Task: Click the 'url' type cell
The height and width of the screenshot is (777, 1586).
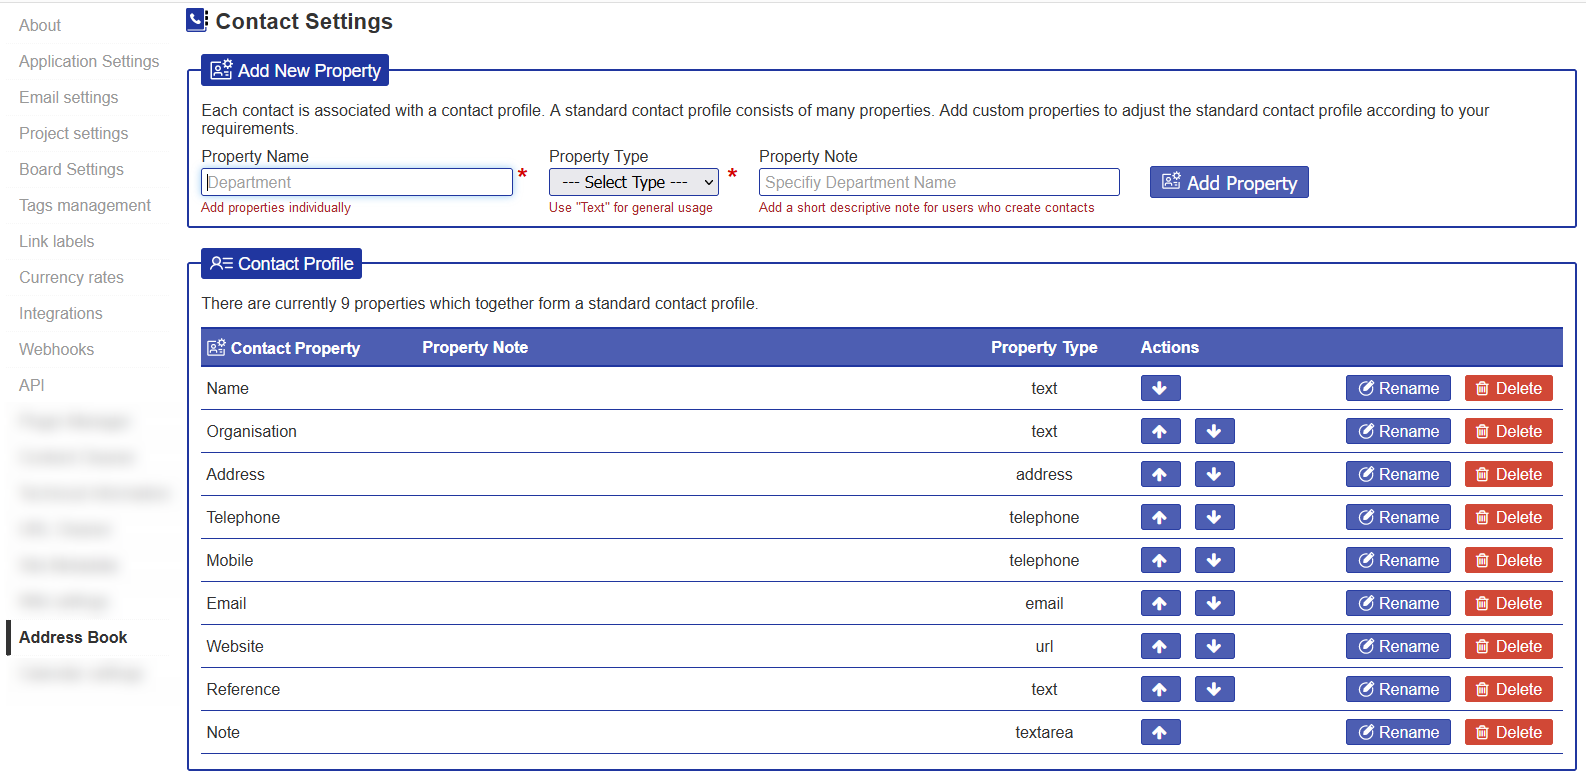Action: [x=1044, y=646]
